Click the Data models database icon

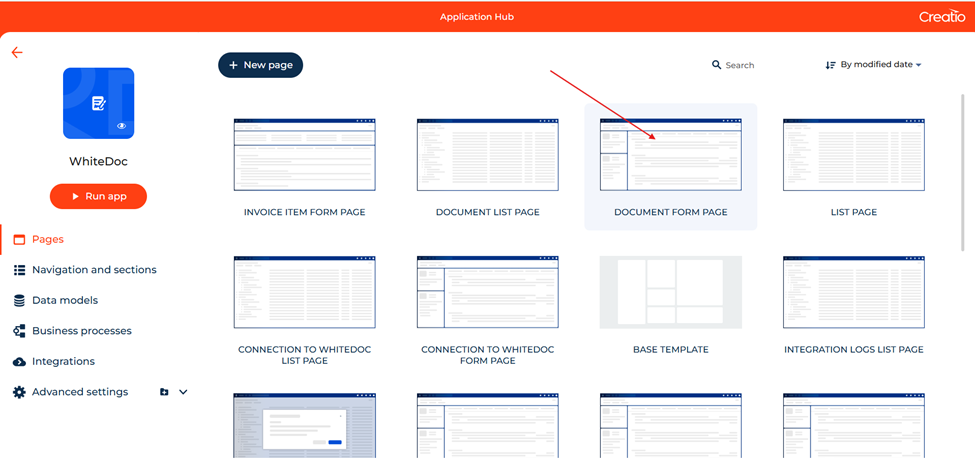[x=19, y=300]
